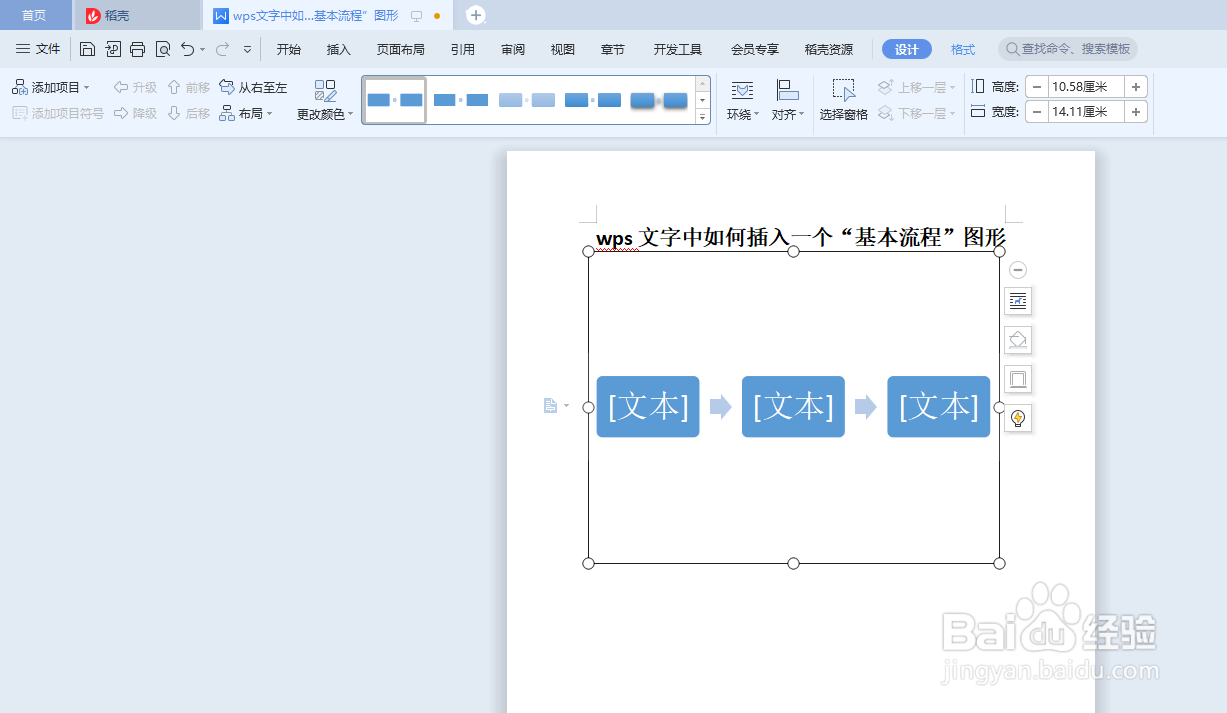1227x713 pixels.
Task: Open the 视图 tab
Action: click(563, 49)
